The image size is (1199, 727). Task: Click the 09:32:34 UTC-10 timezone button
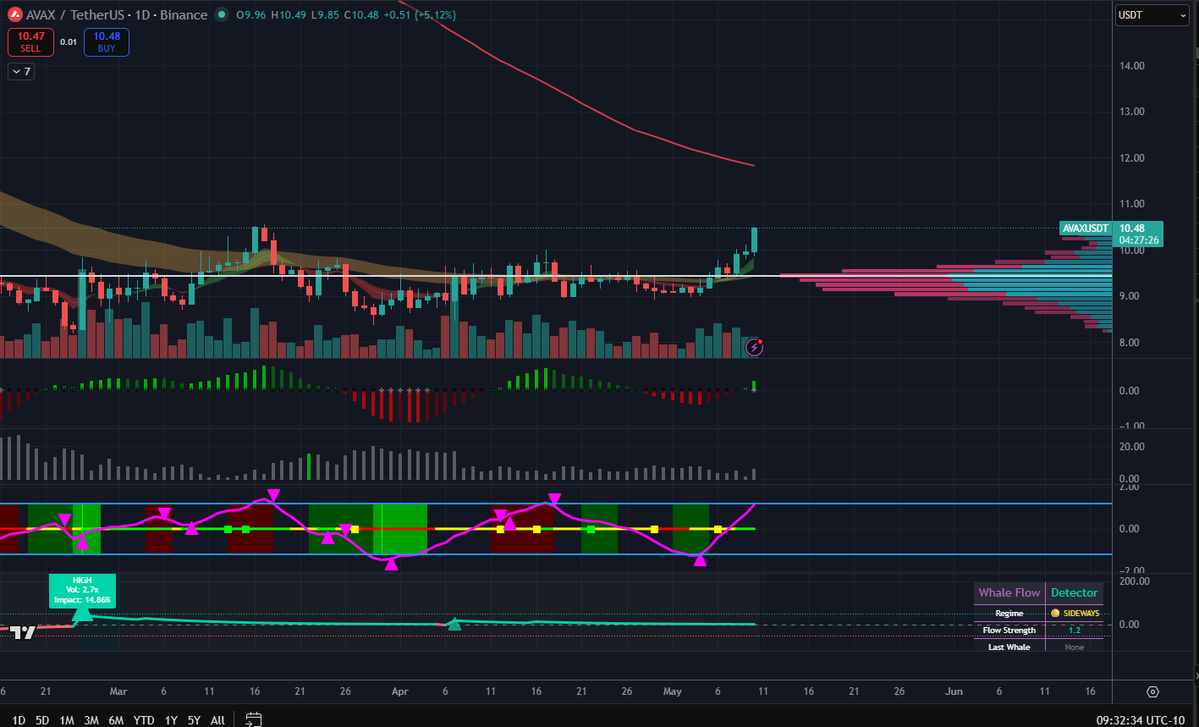pos(1140,720)
